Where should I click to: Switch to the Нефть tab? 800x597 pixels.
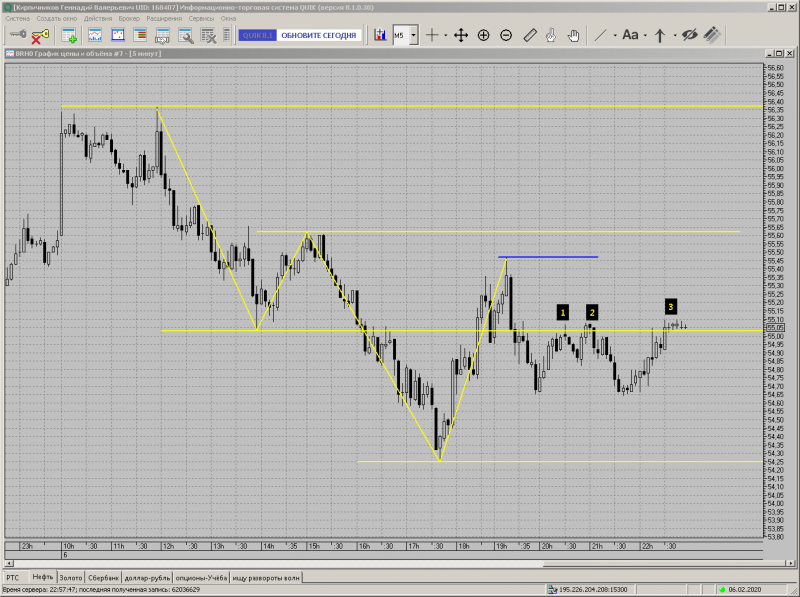click(x=42, y=577)
